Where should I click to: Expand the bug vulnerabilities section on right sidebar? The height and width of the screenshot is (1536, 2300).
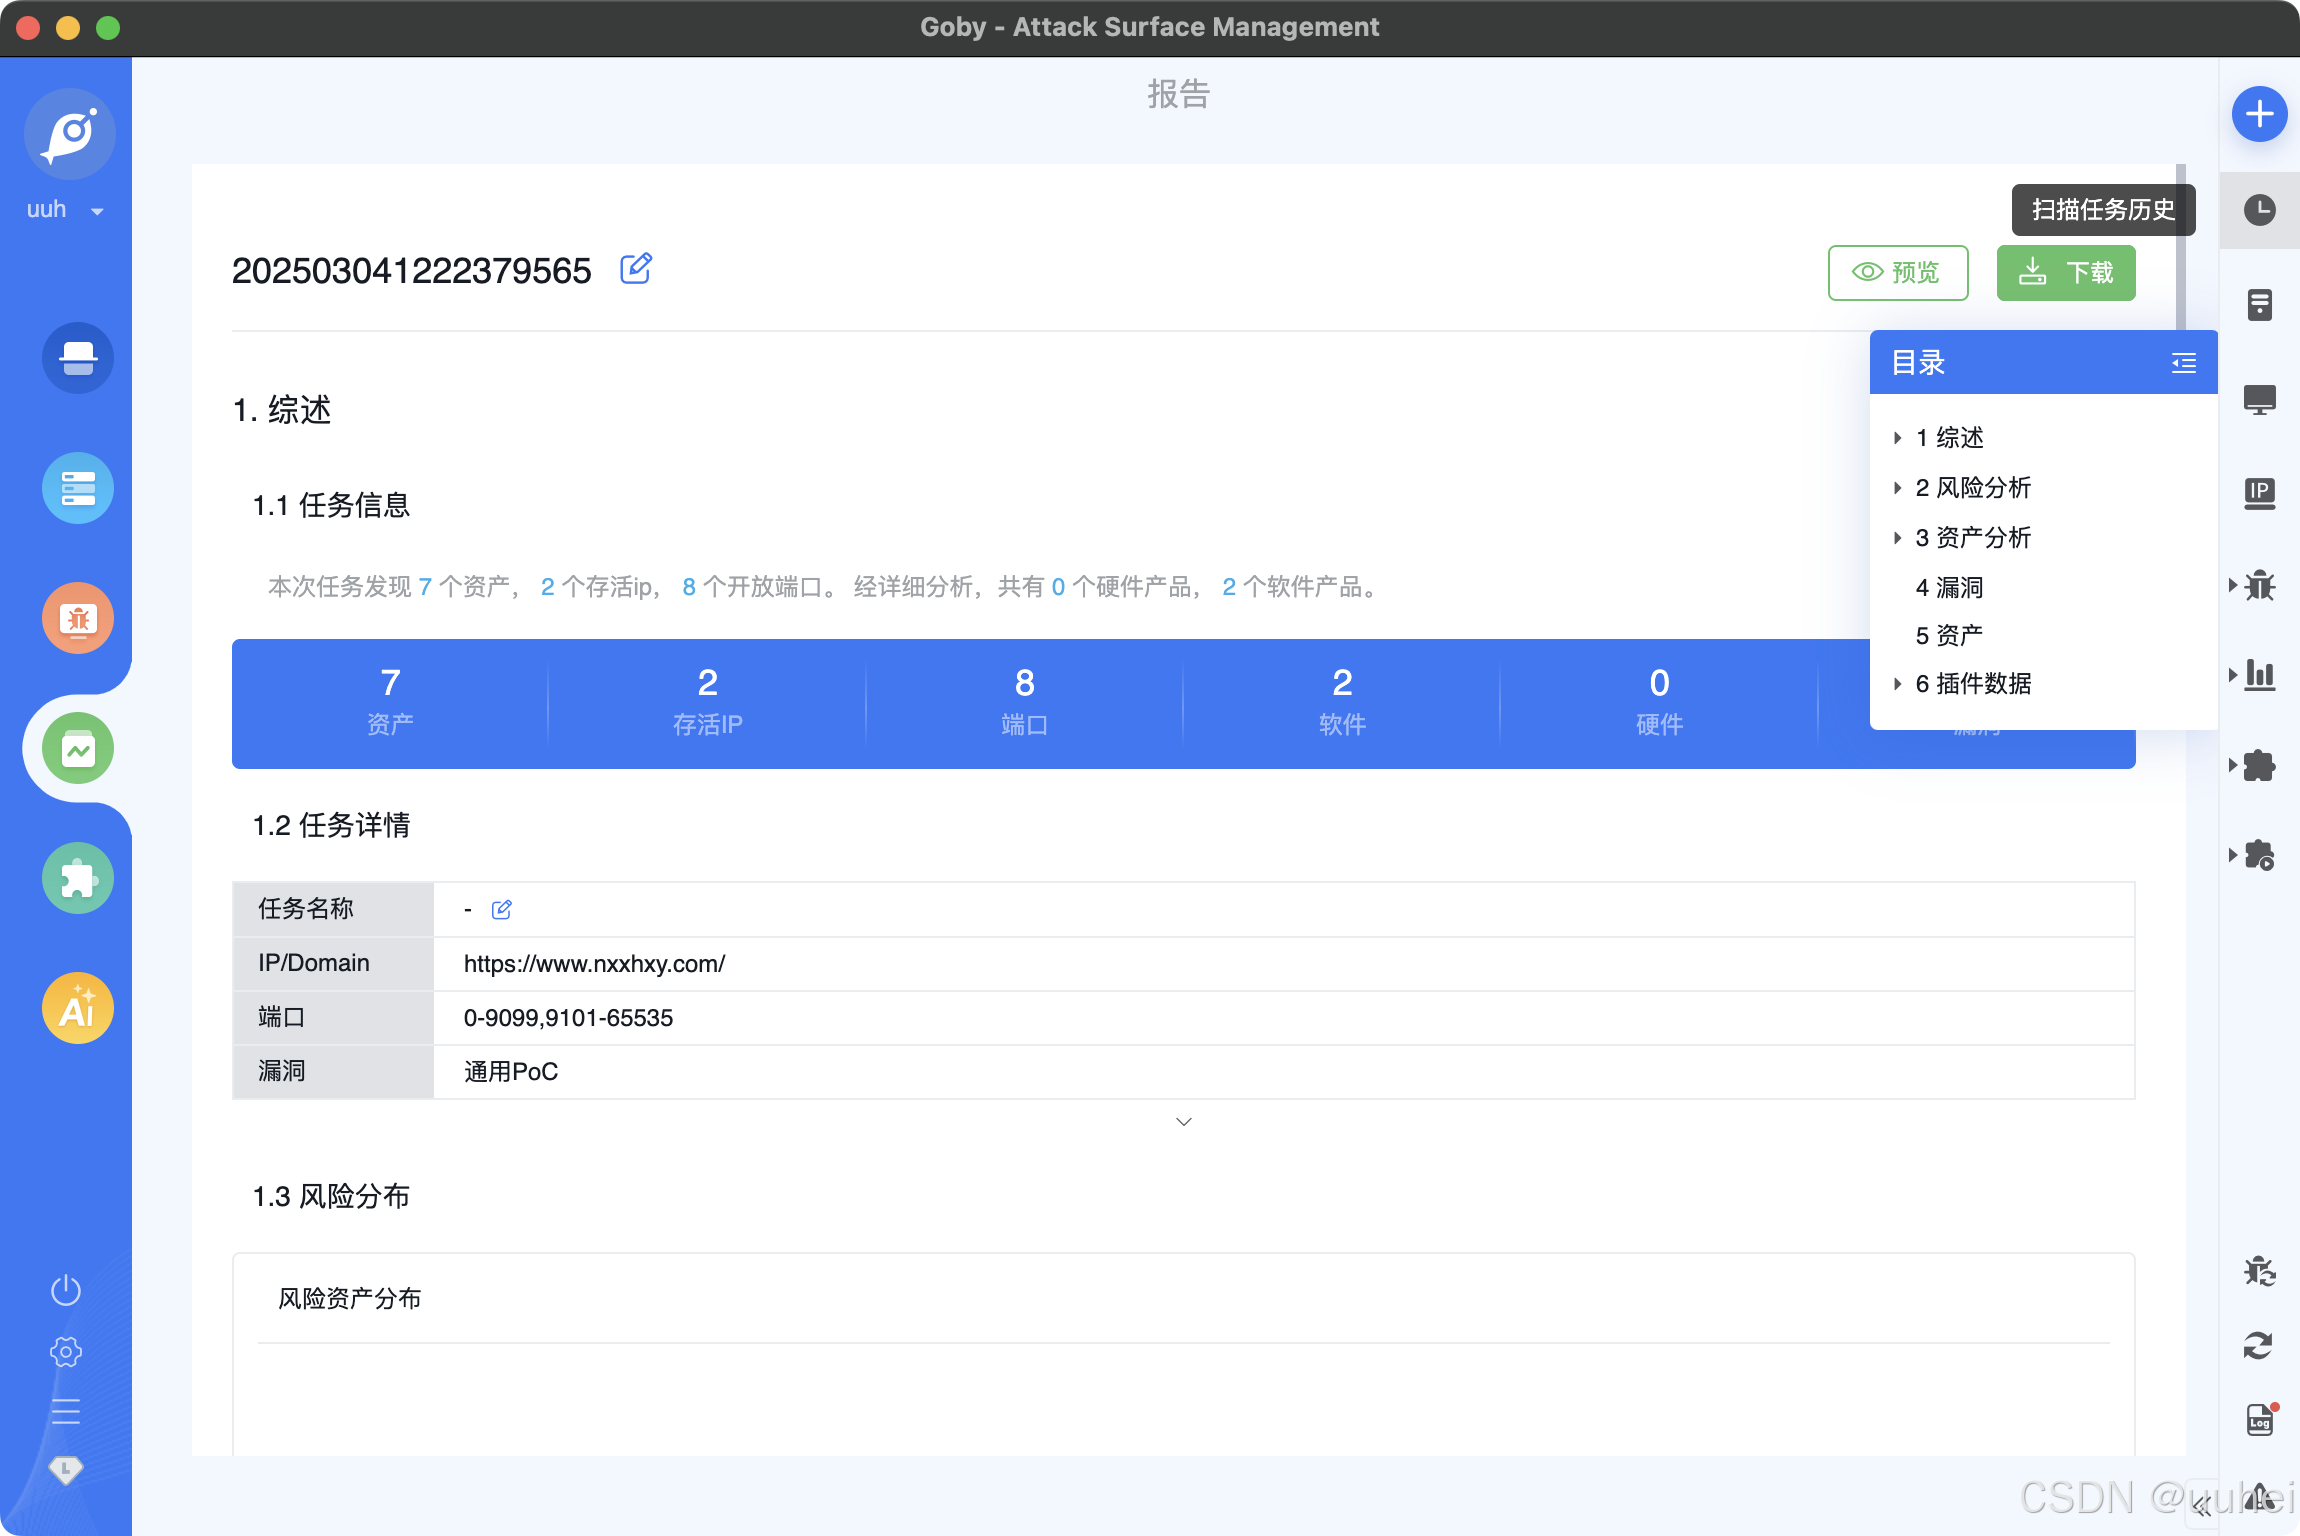(2259, 585)
